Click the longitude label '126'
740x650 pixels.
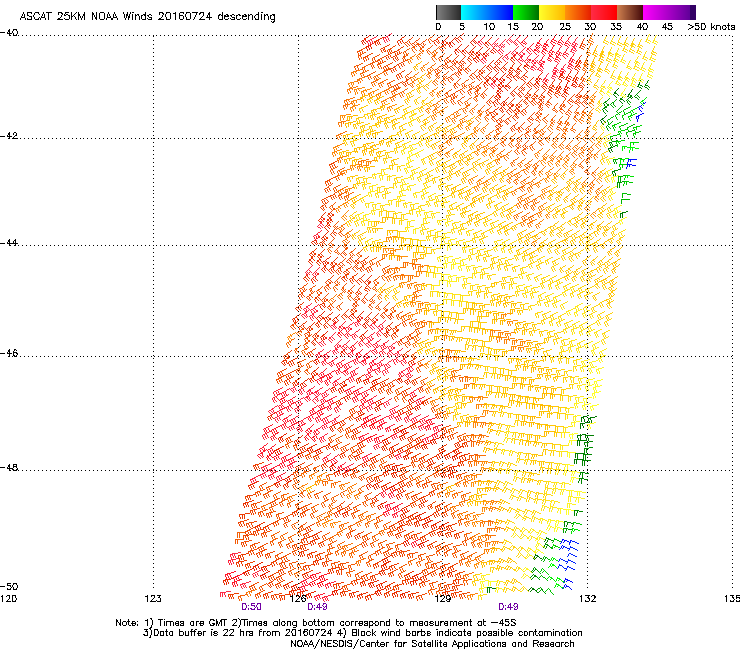[298, 599]
